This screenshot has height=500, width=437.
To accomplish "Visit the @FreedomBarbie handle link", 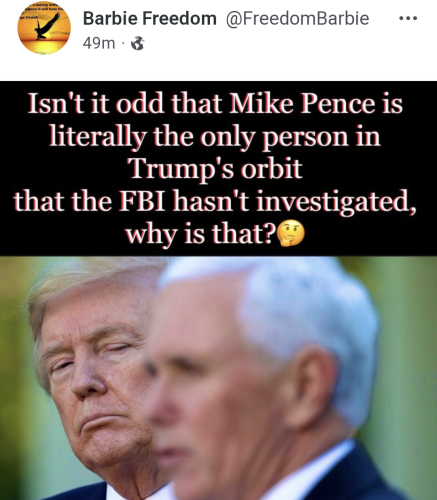I will point(297,18).
